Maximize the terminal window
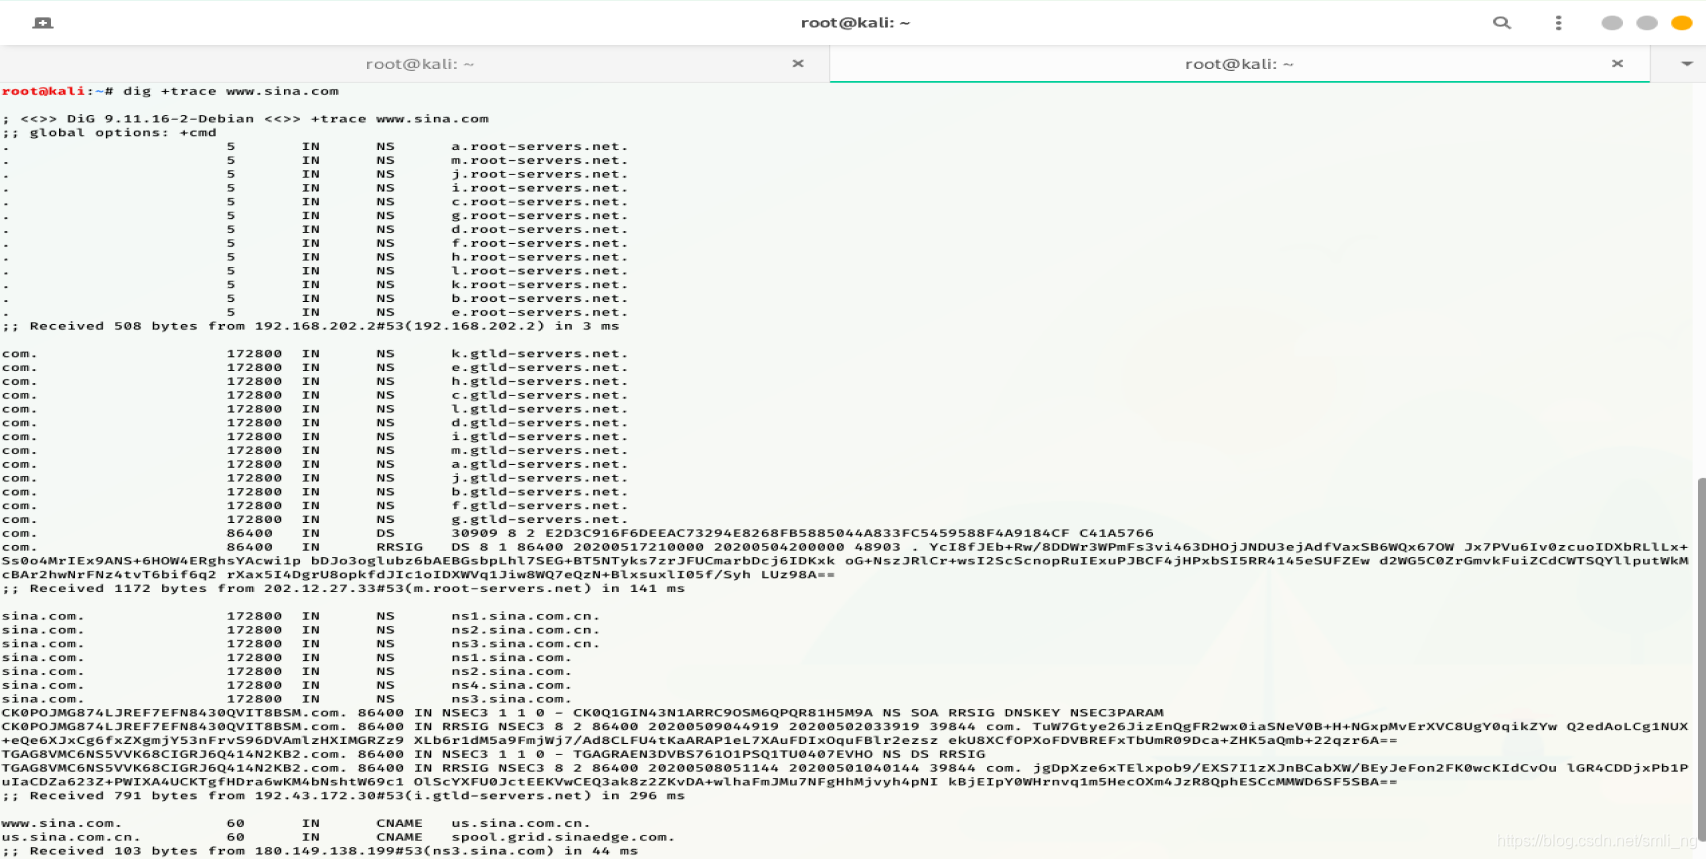 [1647, 22]
